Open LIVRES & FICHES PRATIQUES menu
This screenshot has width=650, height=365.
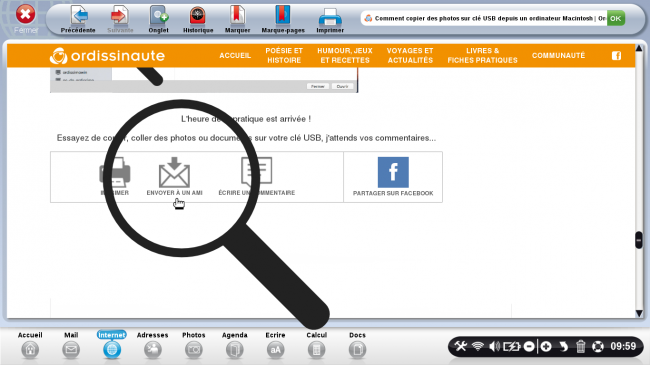click(483, 56)
